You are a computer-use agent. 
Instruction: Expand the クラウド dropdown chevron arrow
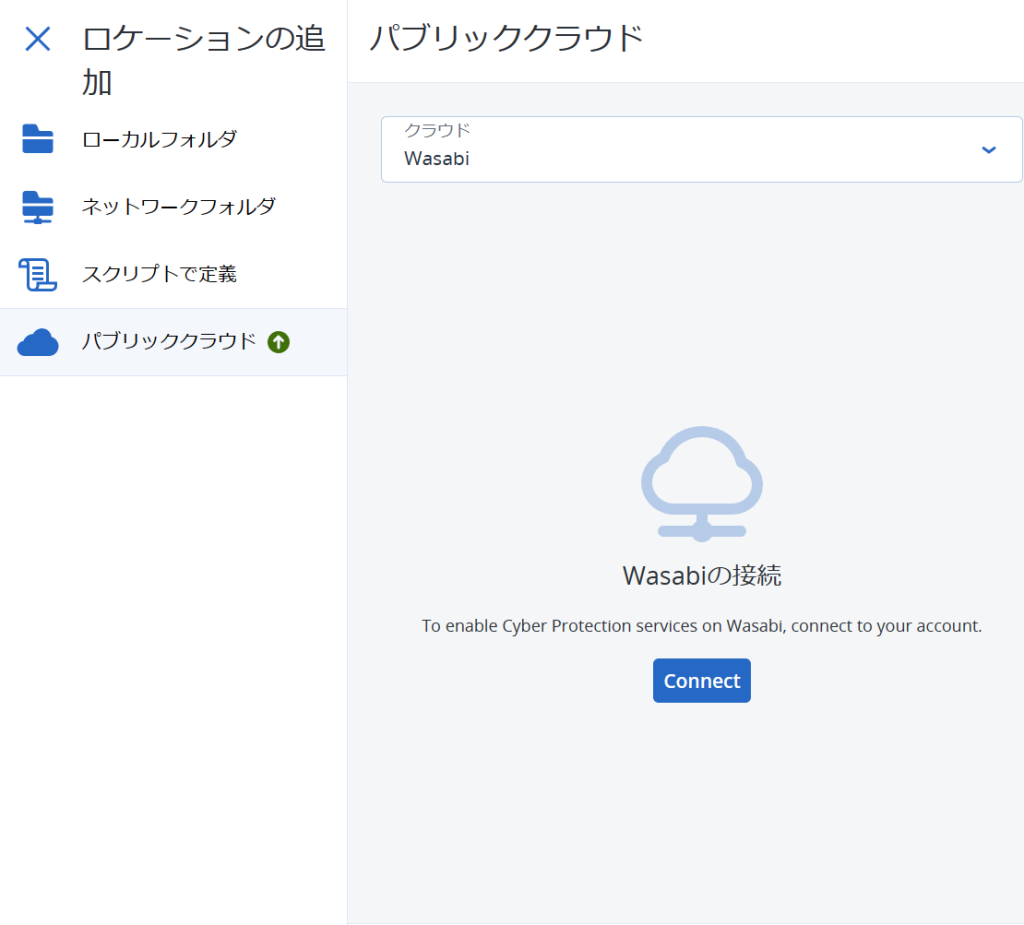tap(989, 150)
